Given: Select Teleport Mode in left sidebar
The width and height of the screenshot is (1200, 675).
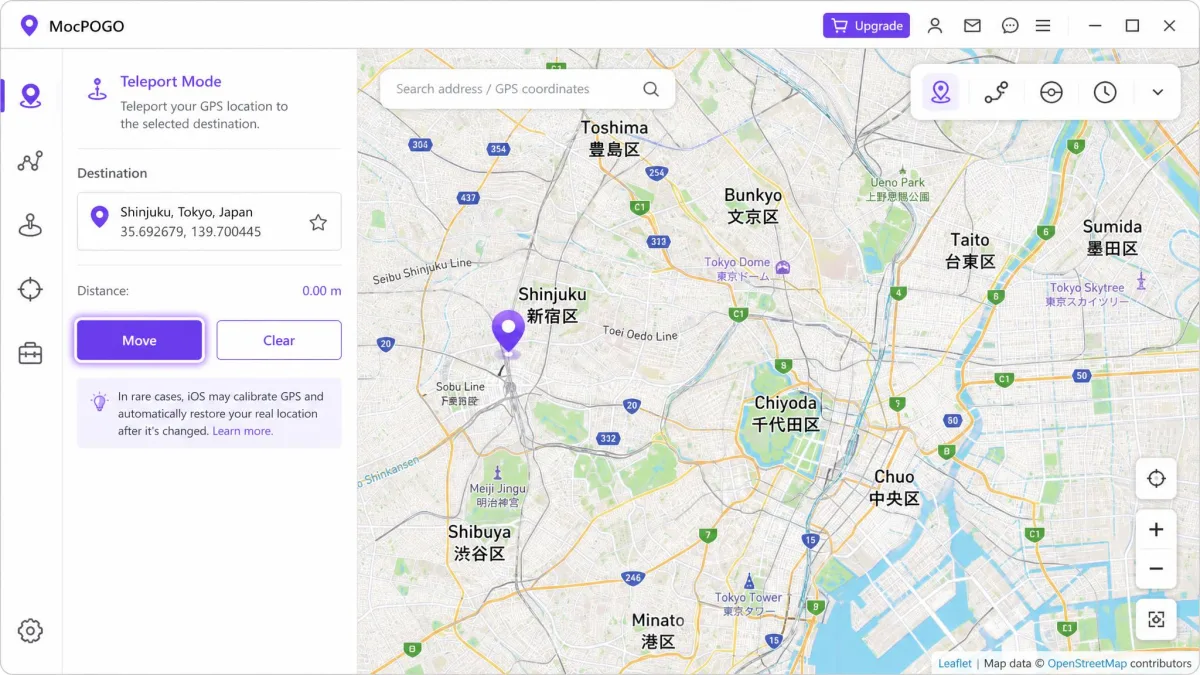Looking at the screenshot, I should click(x=30, y=96).
